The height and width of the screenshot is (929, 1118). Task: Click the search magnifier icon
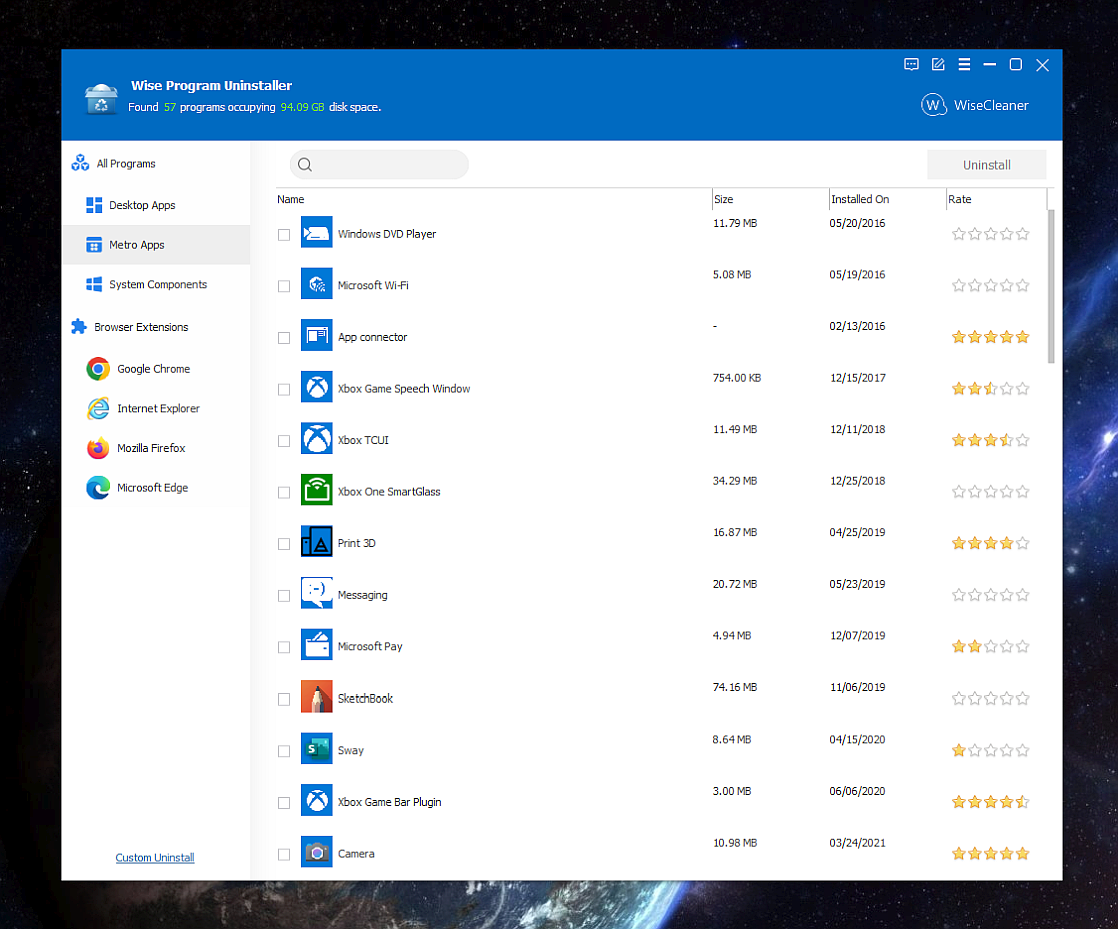(305, 165)
